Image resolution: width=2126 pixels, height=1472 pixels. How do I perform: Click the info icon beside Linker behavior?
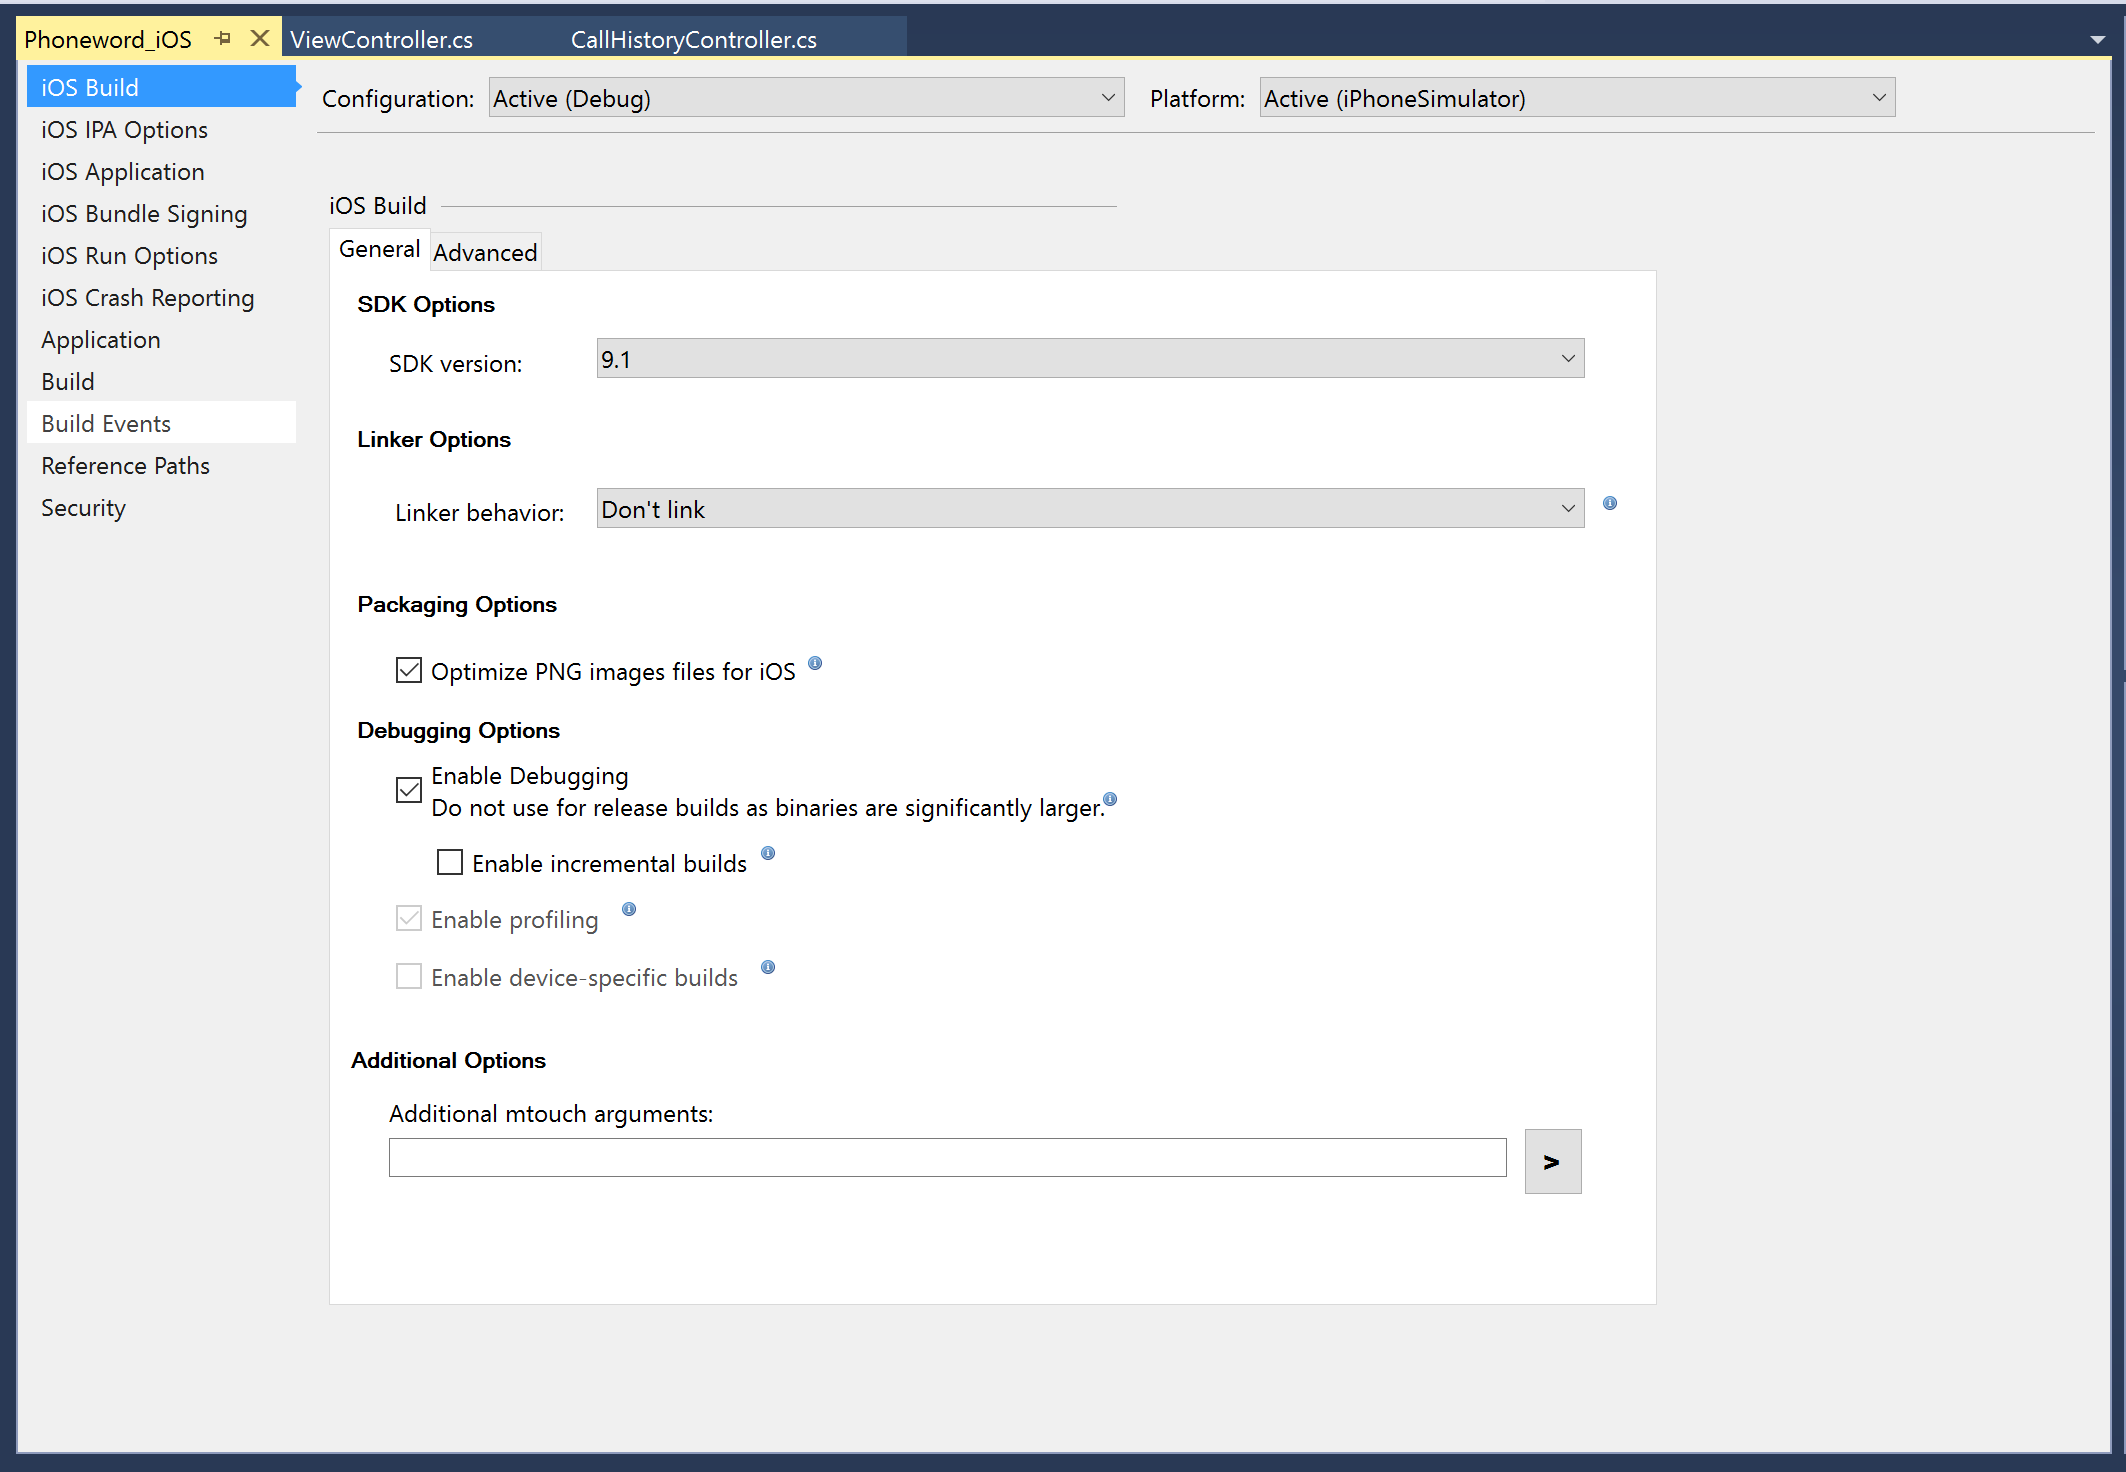(1609, 503)
